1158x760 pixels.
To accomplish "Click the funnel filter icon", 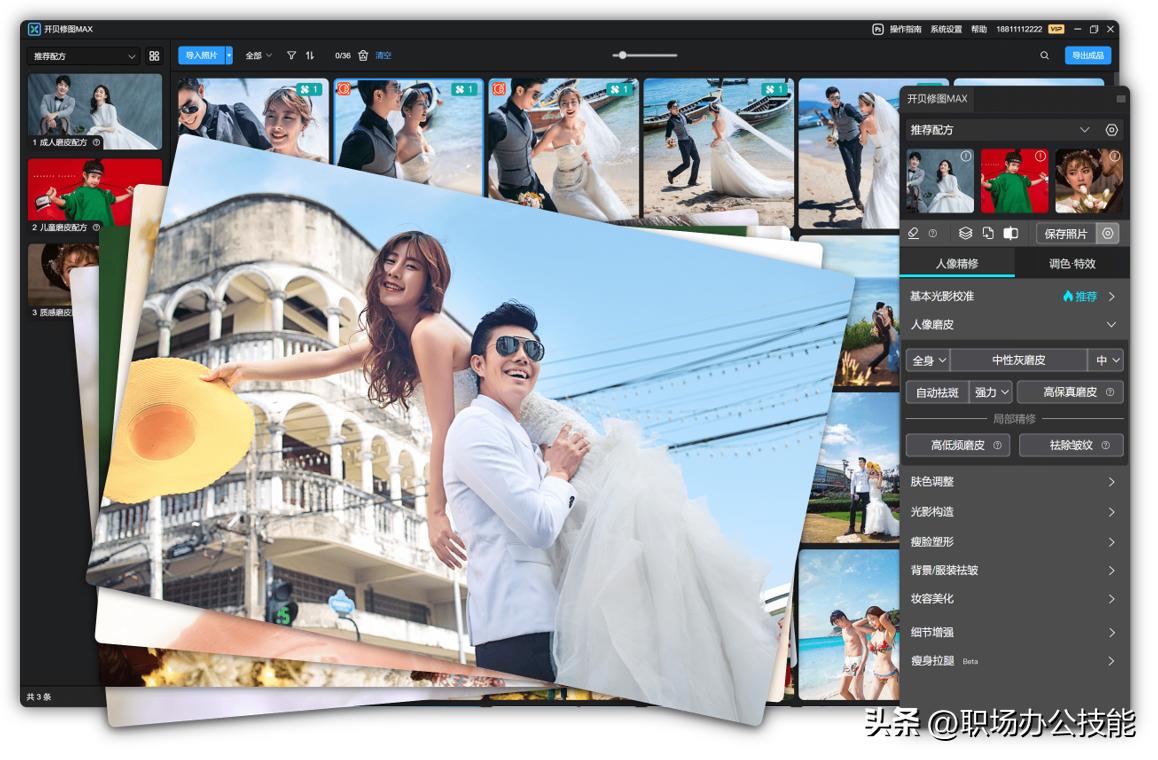I will click(291, 56).
